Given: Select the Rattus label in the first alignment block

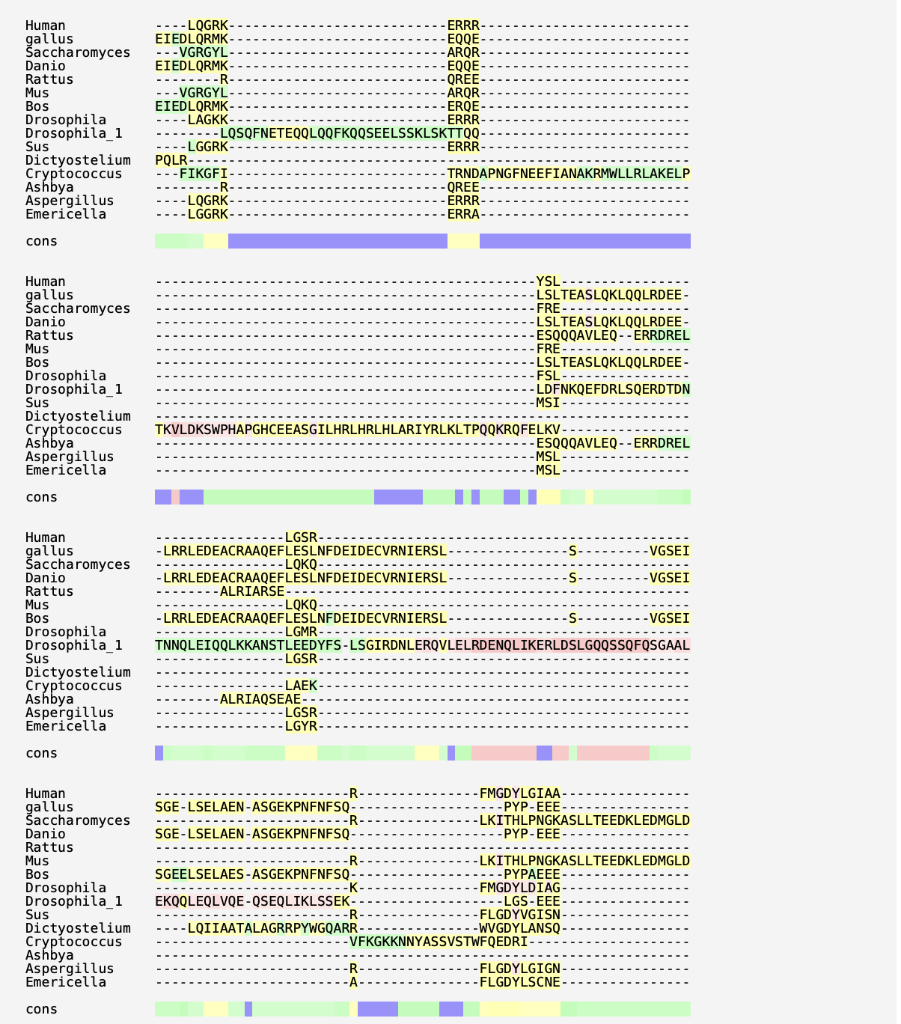Looking at the screenshot, I should tap(47, 79).
